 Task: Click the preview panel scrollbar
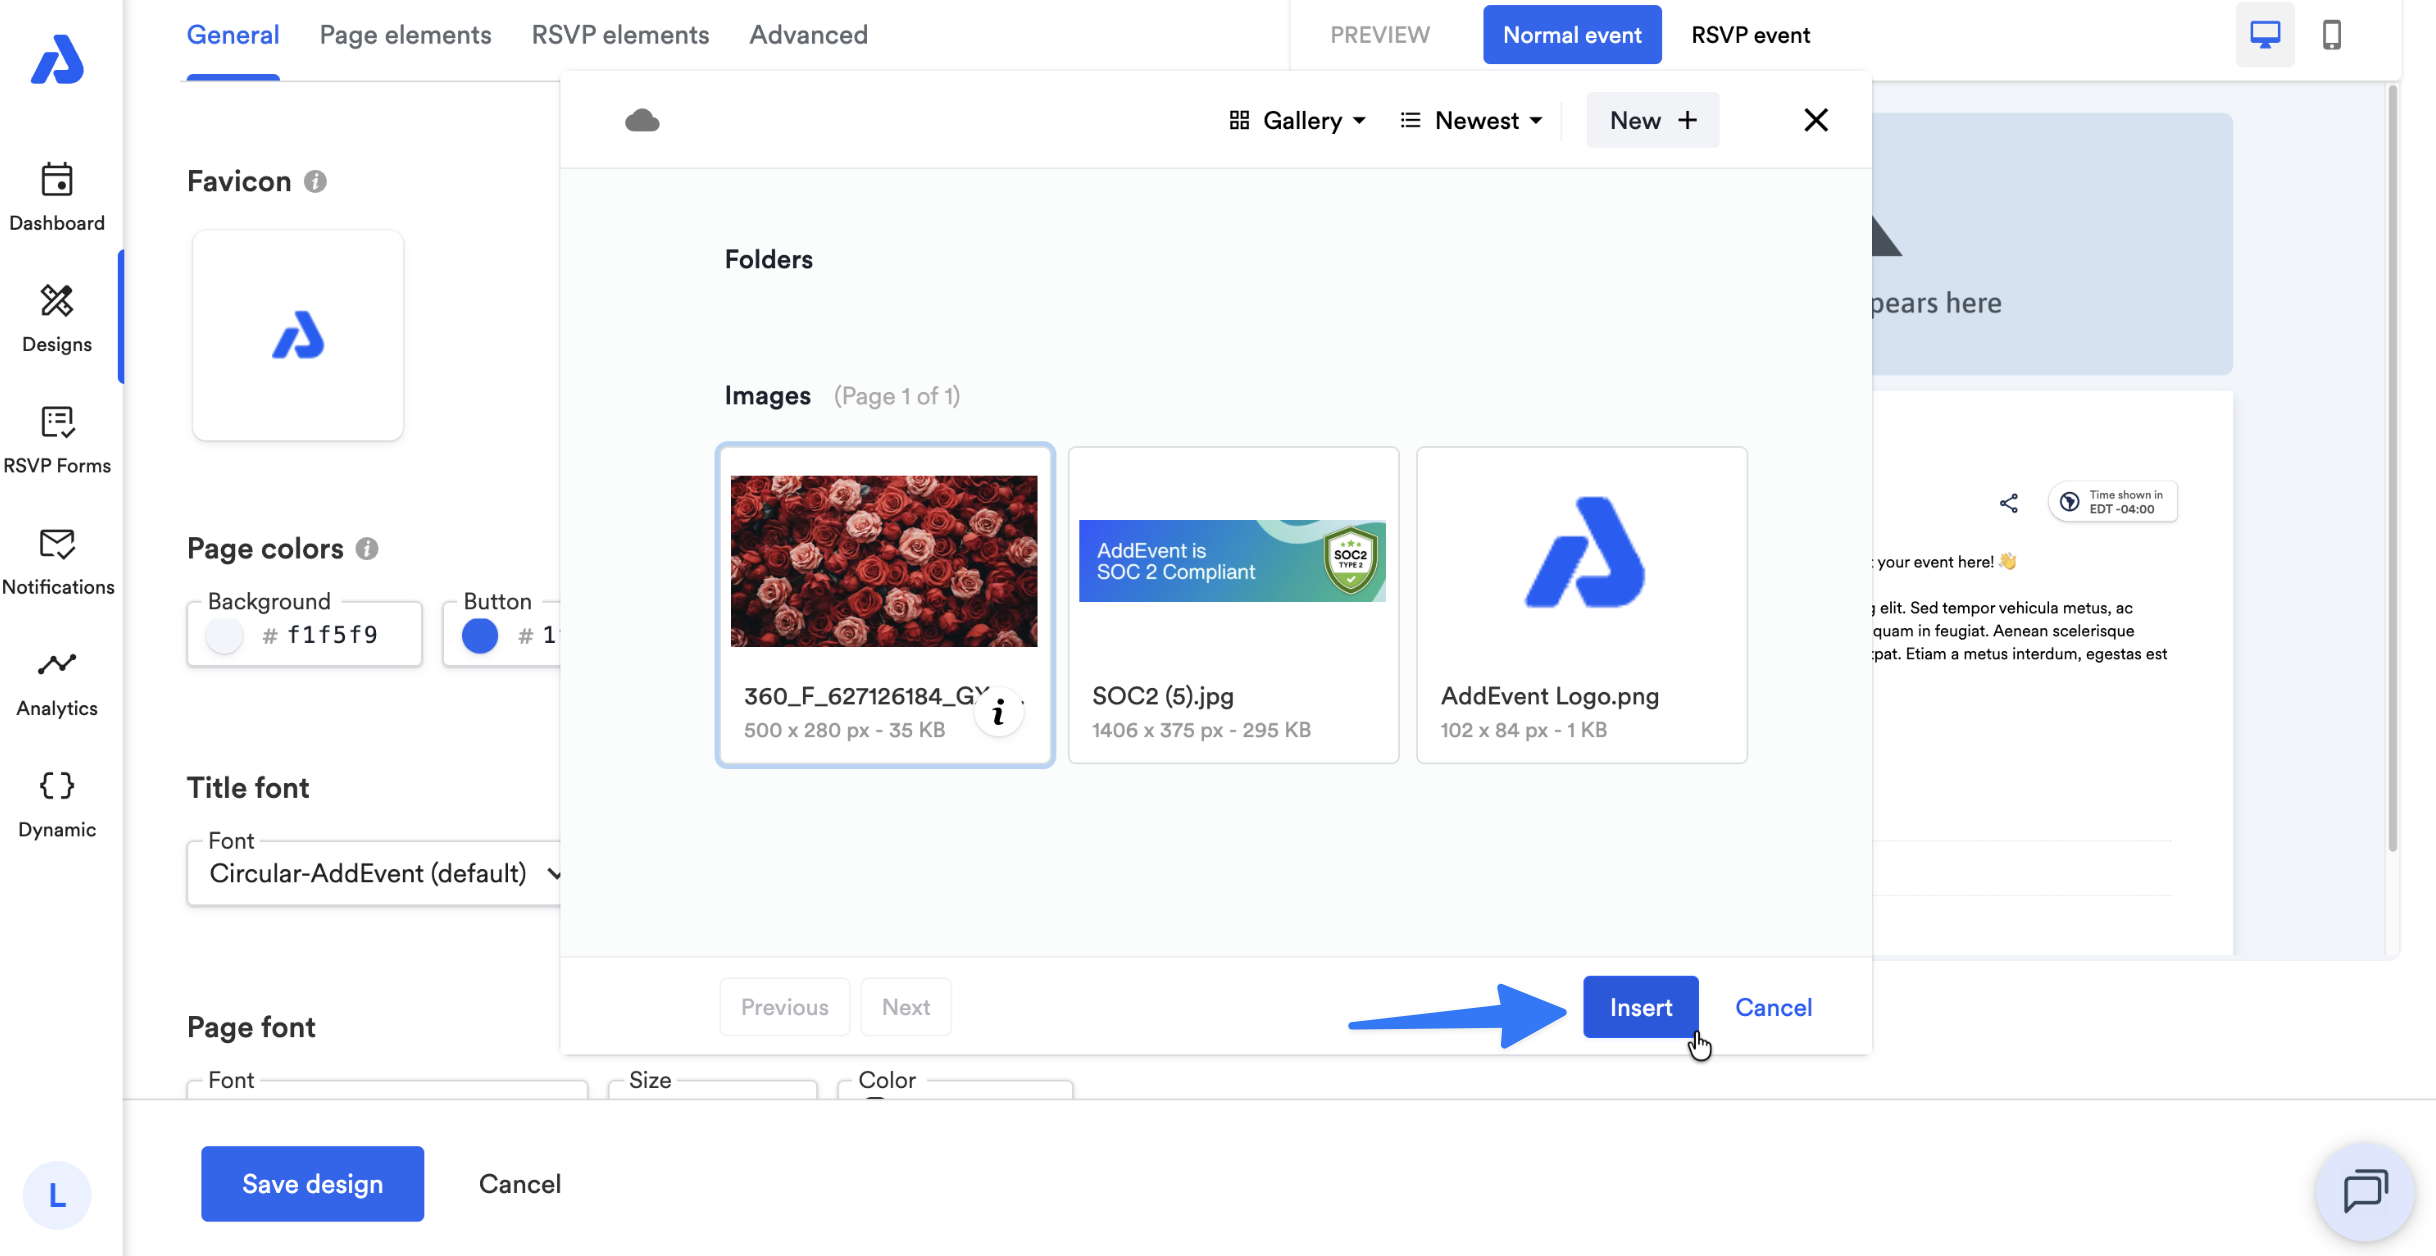(2393, 470)
